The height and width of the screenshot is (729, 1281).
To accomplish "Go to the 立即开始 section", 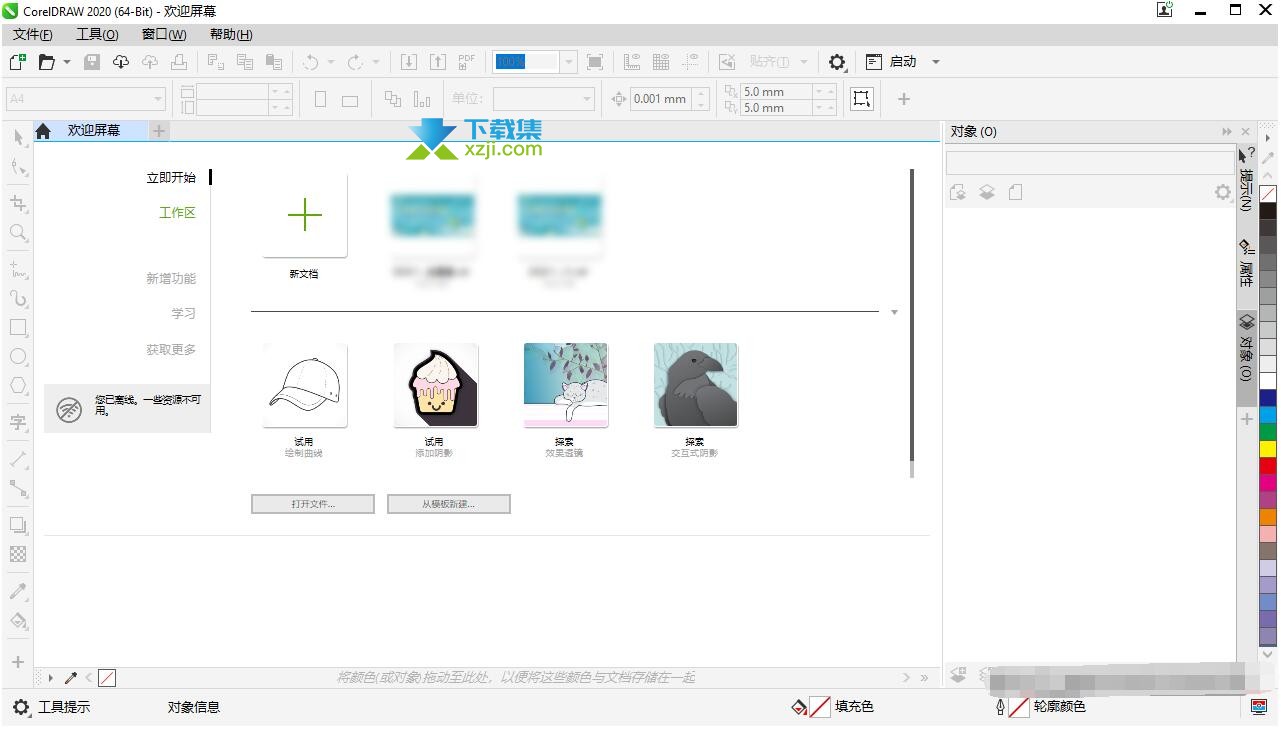I will click(171, 177).
